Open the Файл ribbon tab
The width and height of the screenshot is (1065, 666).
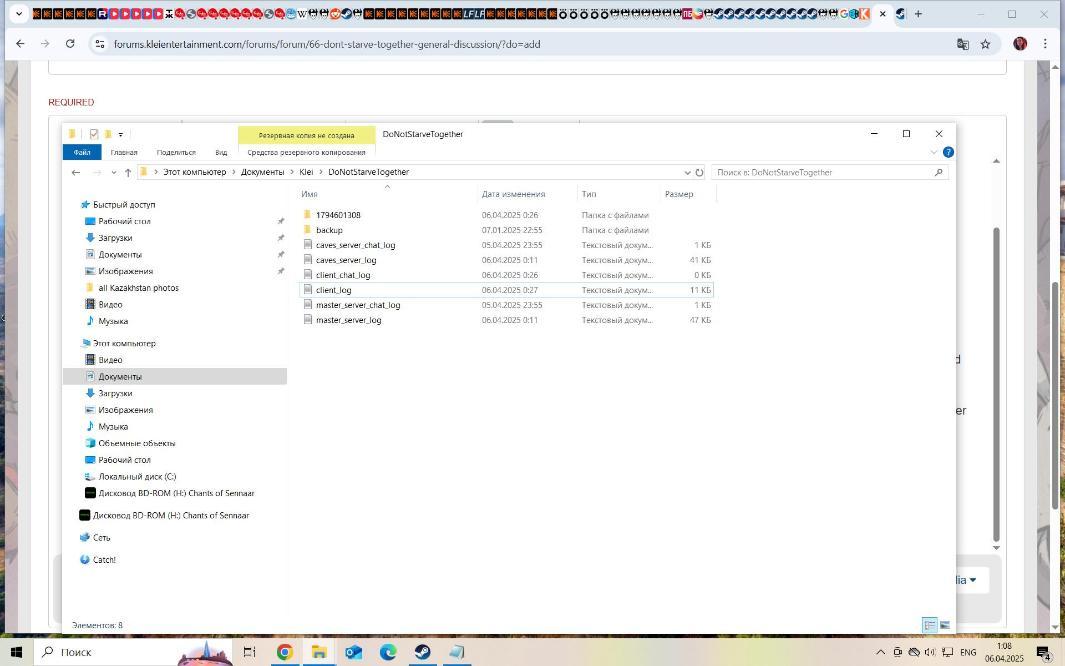click(x=82, y=152)
